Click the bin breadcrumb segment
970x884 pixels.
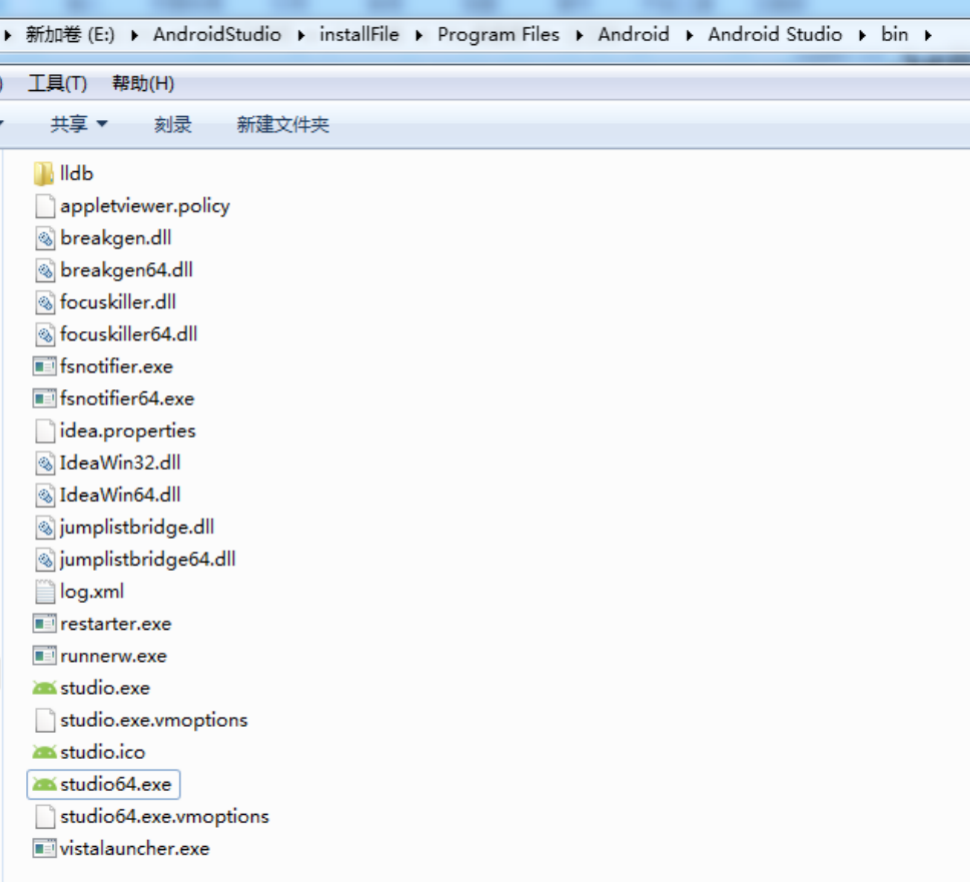(x=895, y=35)
